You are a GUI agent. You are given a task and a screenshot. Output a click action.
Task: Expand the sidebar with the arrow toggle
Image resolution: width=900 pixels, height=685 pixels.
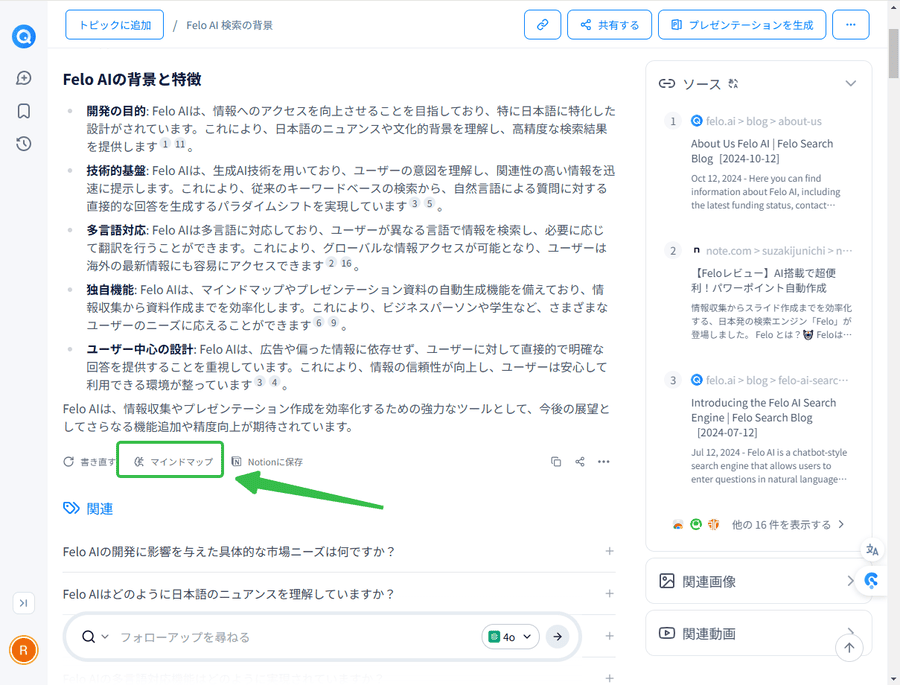tap(24, 603)
